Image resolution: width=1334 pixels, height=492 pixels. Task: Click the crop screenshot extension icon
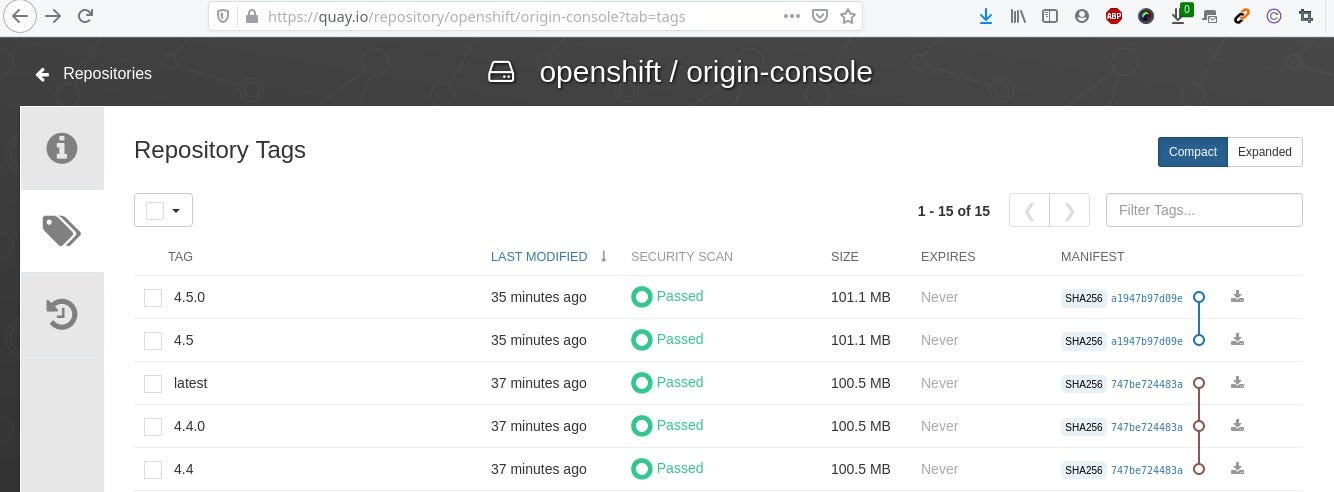[1305, 16]
